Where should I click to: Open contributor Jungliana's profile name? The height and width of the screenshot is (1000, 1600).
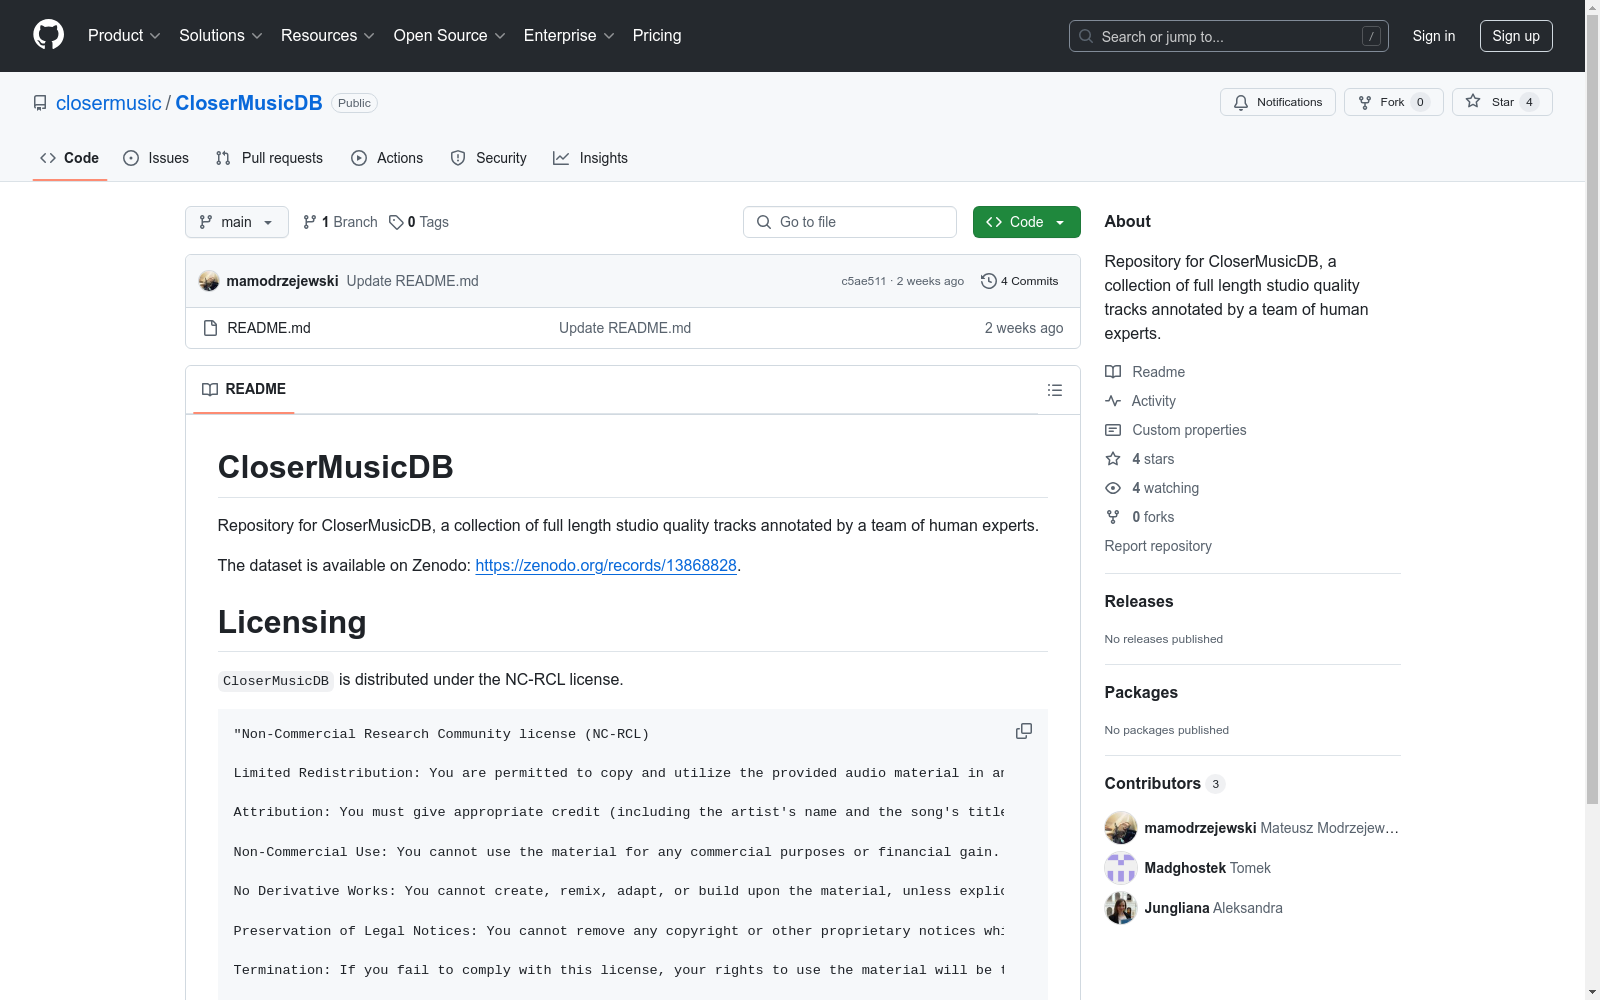pyautogui.click(x=1177, y=908)
